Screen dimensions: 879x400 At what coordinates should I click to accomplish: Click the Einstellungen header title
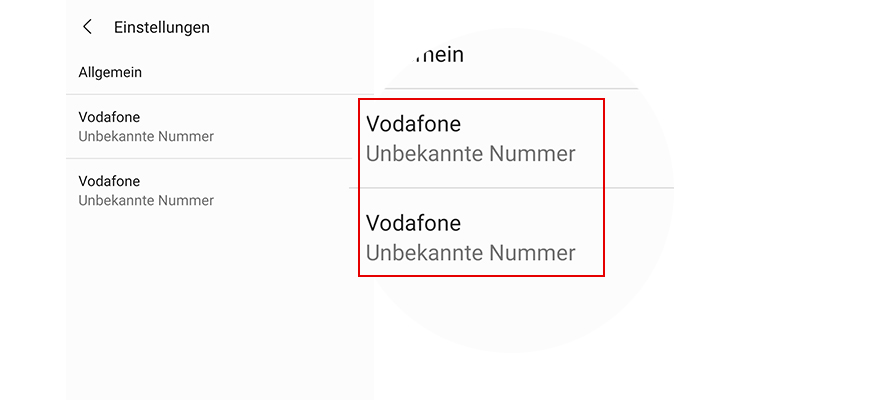tap(162, 28)
